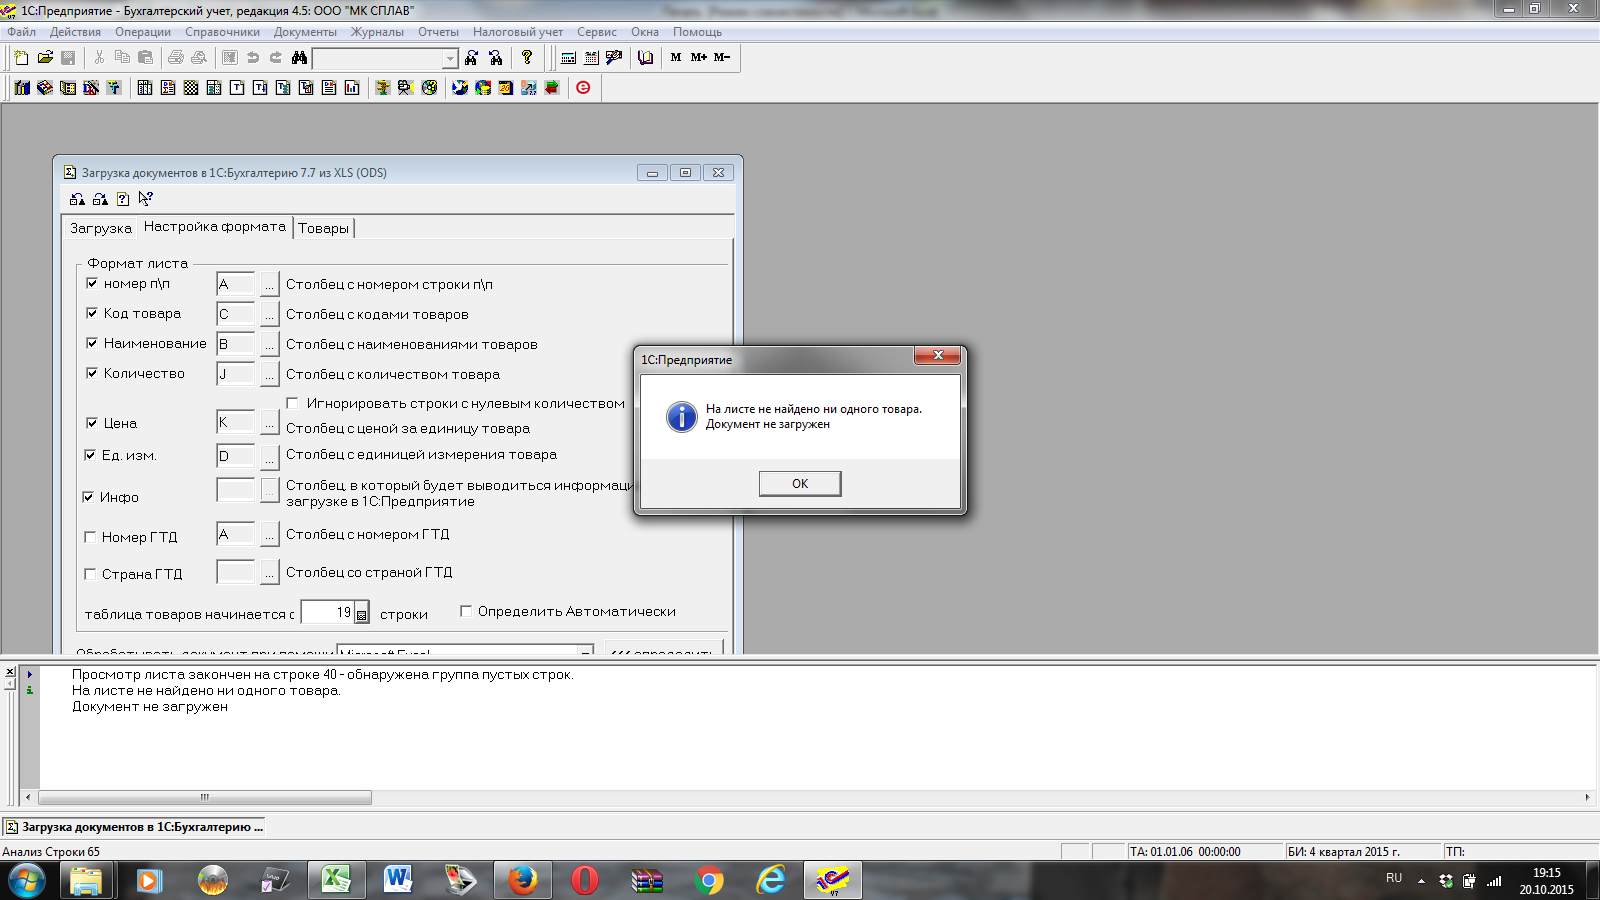Image resolution: width=1600 pixels, height=900 pixels.
Task: Open column picker for 'Код товара'
Action: pos(269,315)
